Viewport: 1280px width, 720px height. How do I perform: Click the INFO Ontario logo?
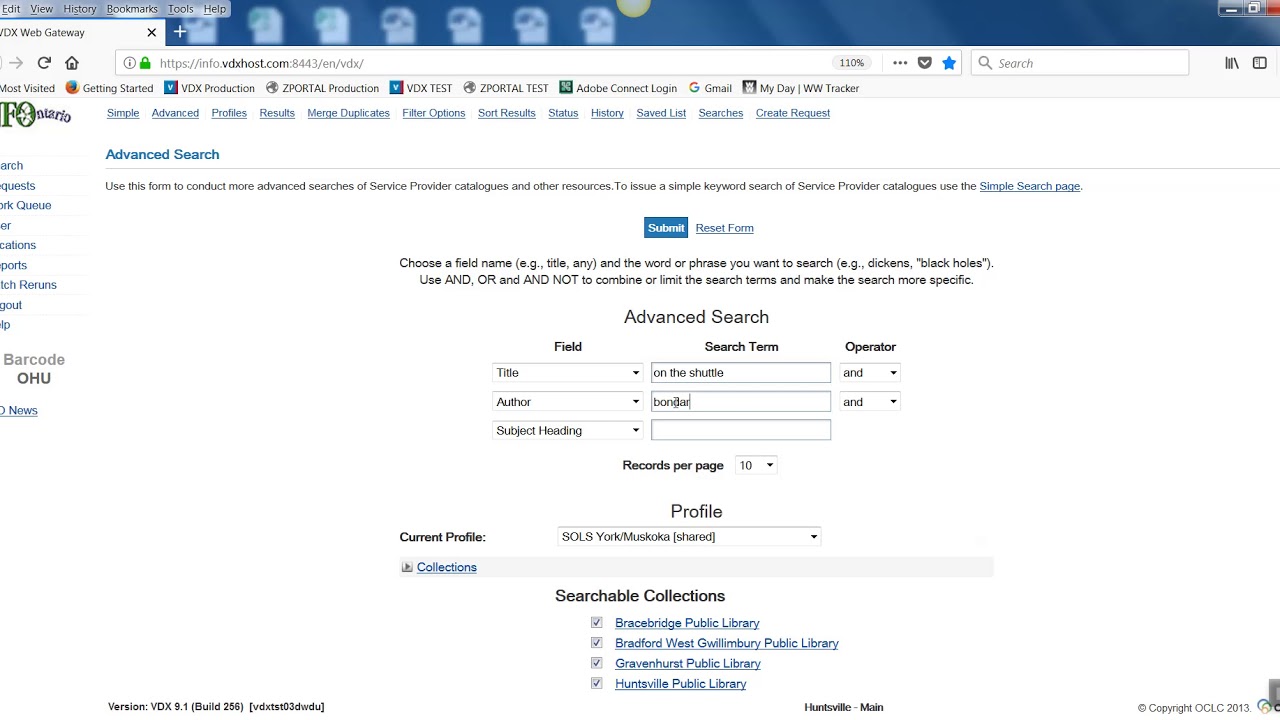coord(35,114)
